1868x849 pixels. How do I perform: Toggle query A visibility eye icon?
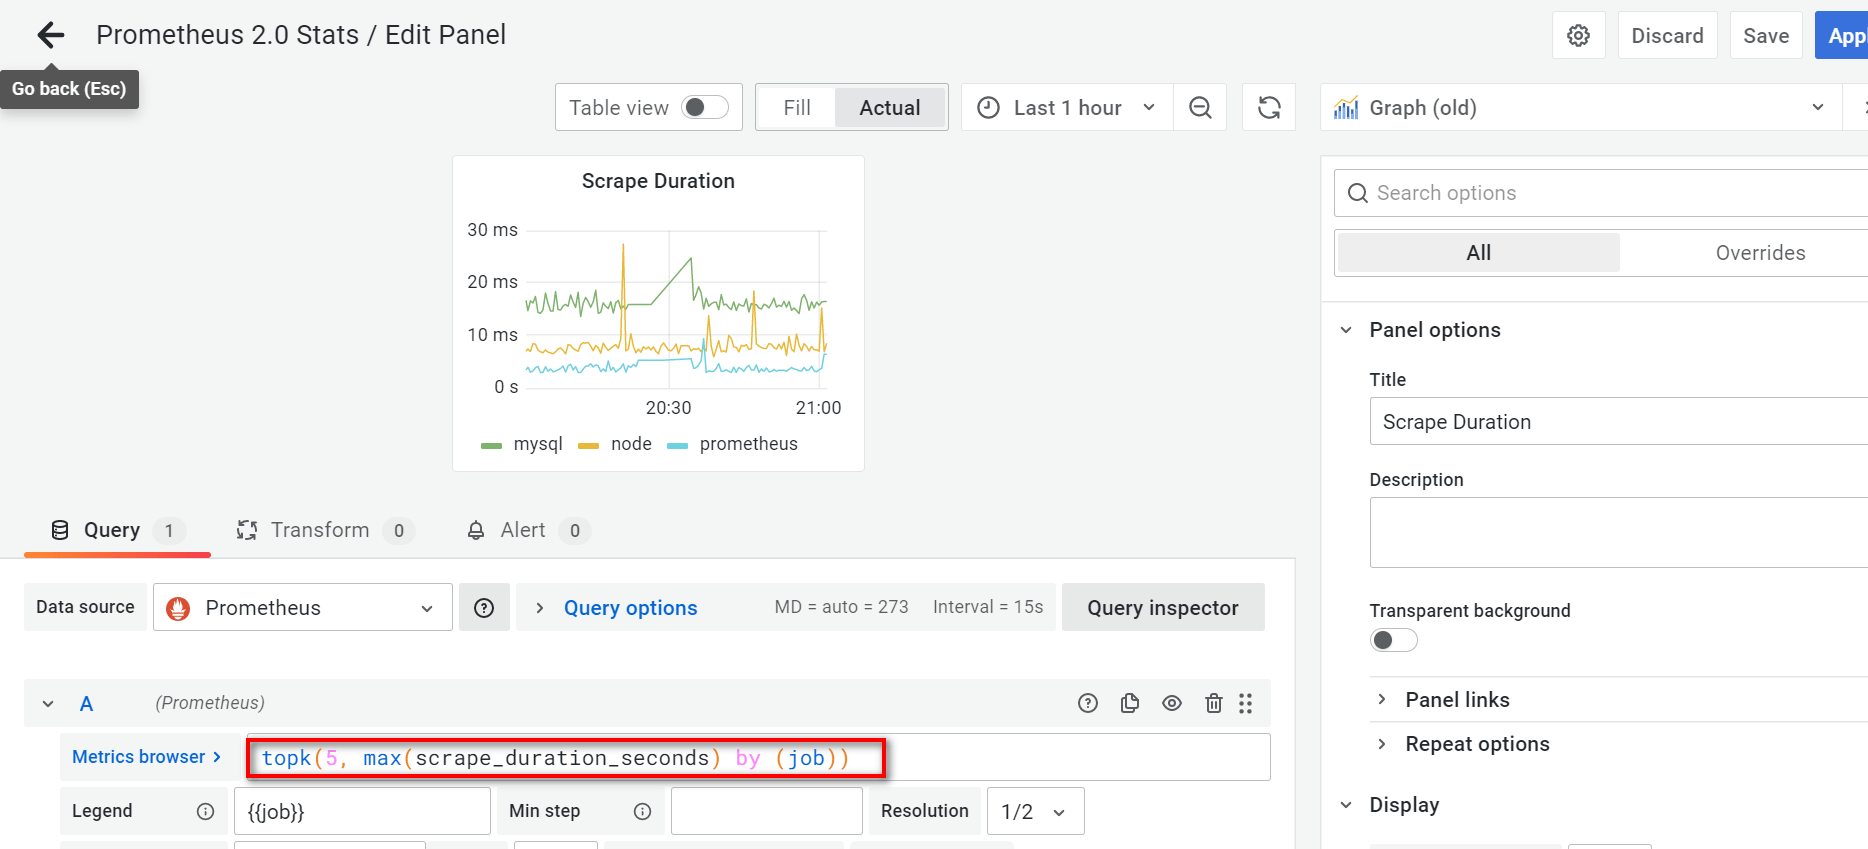point(1172,703)
